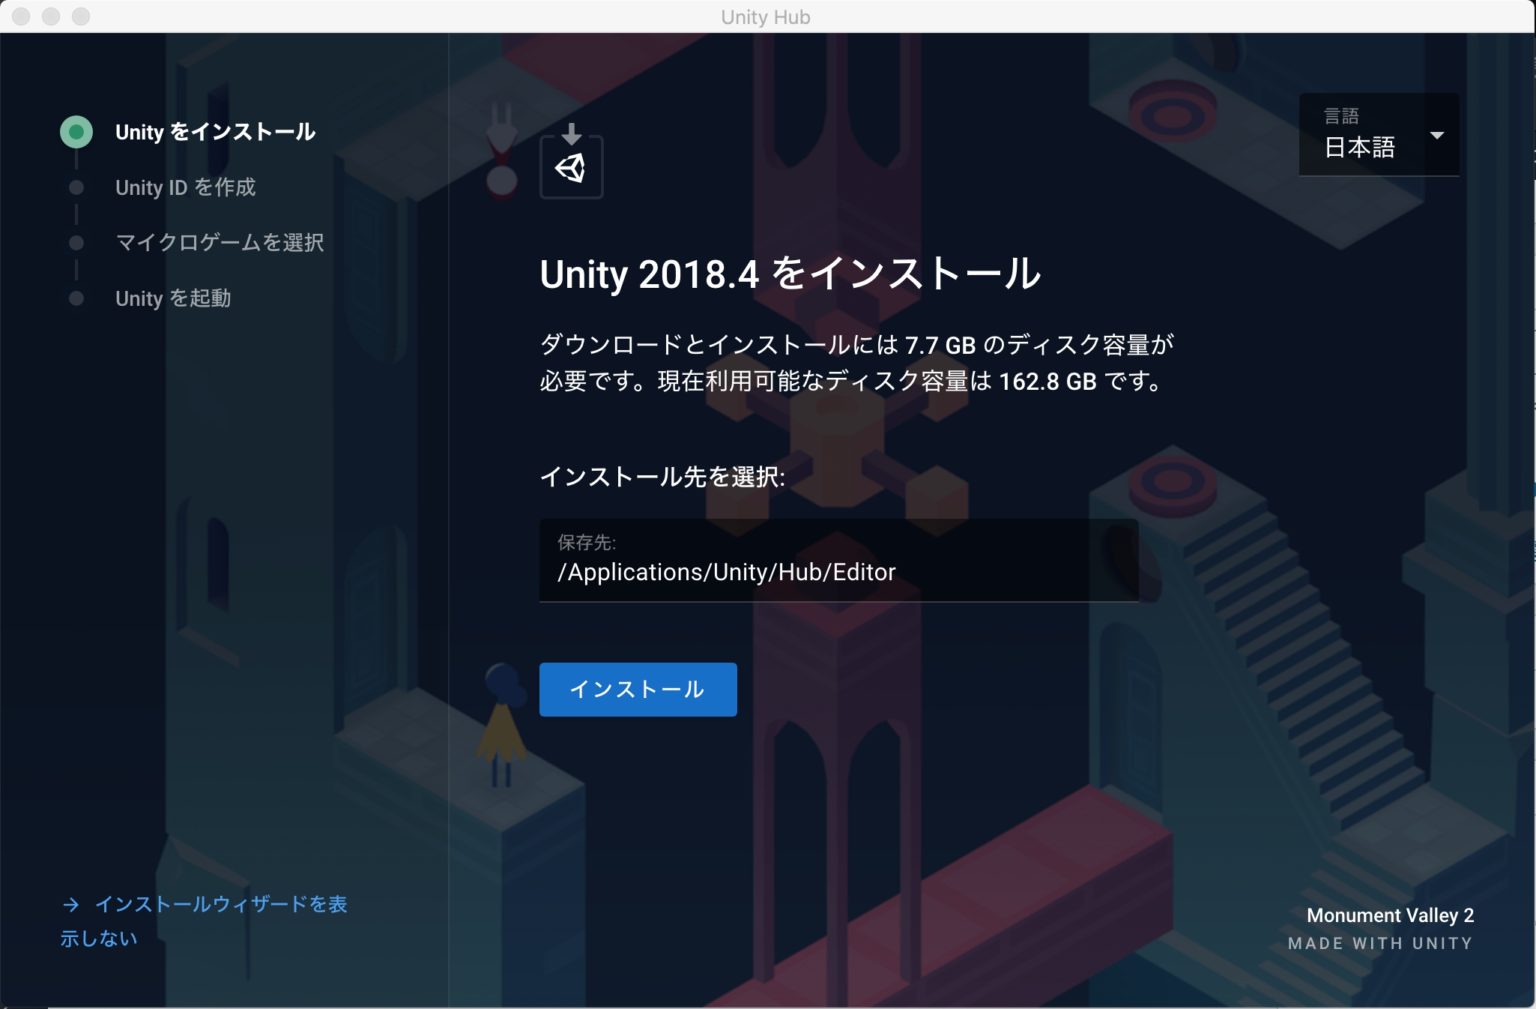This screenshot has height=1009, width=1536.
Task: Click the Unity cube logo icon
Action: 571,168
